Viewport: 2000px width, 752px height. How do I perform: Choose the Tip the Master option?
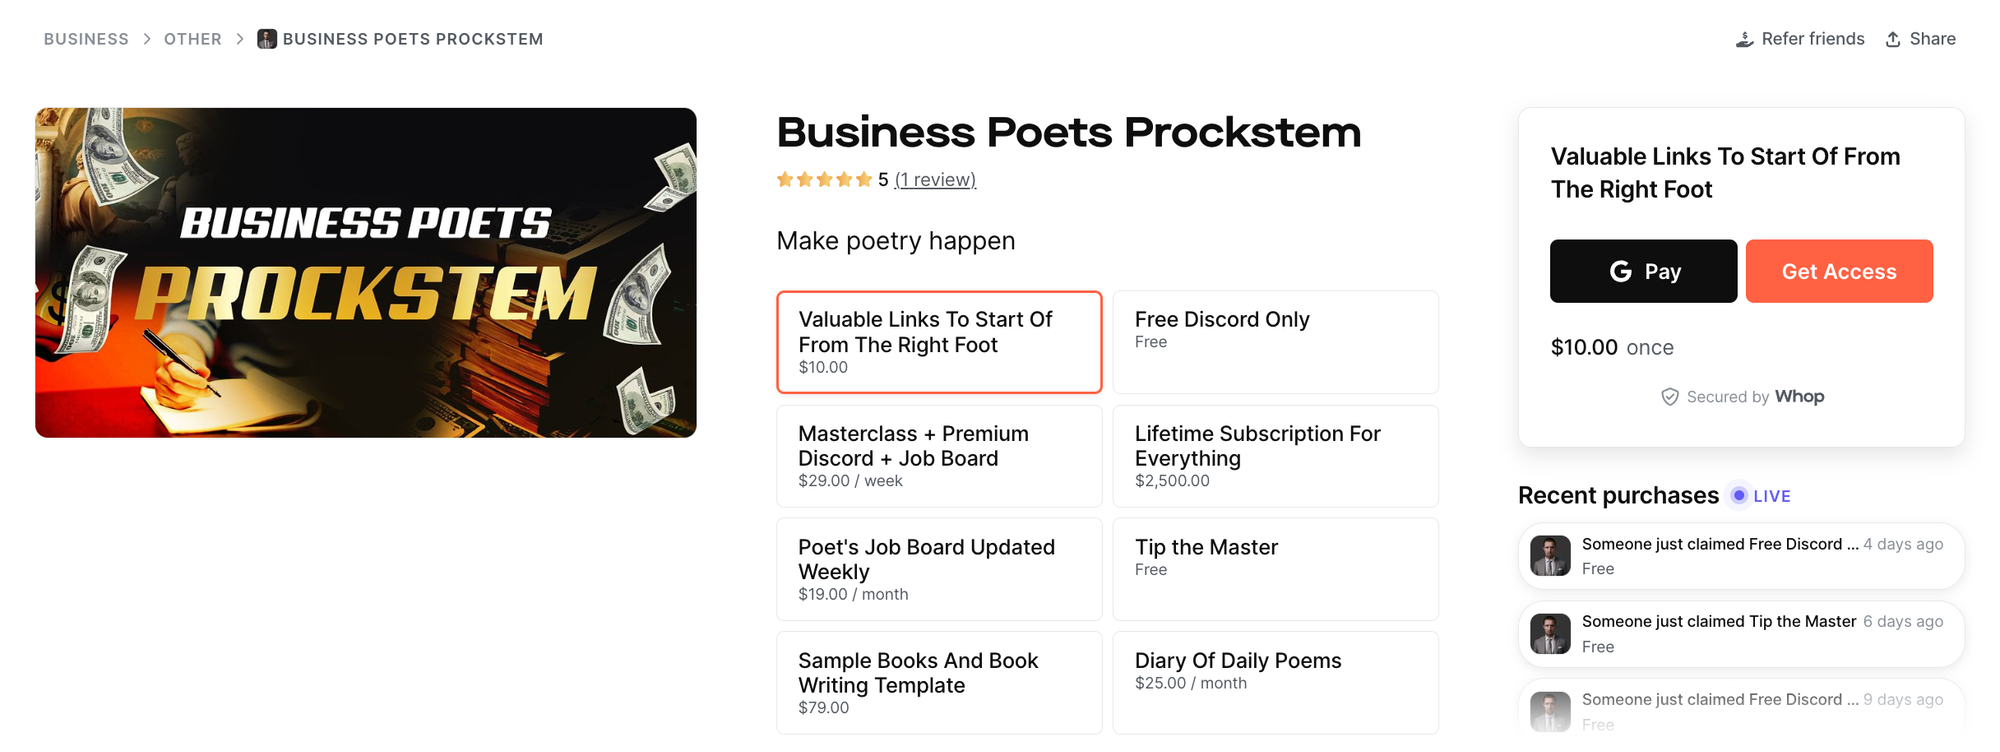coord(1275,568)
